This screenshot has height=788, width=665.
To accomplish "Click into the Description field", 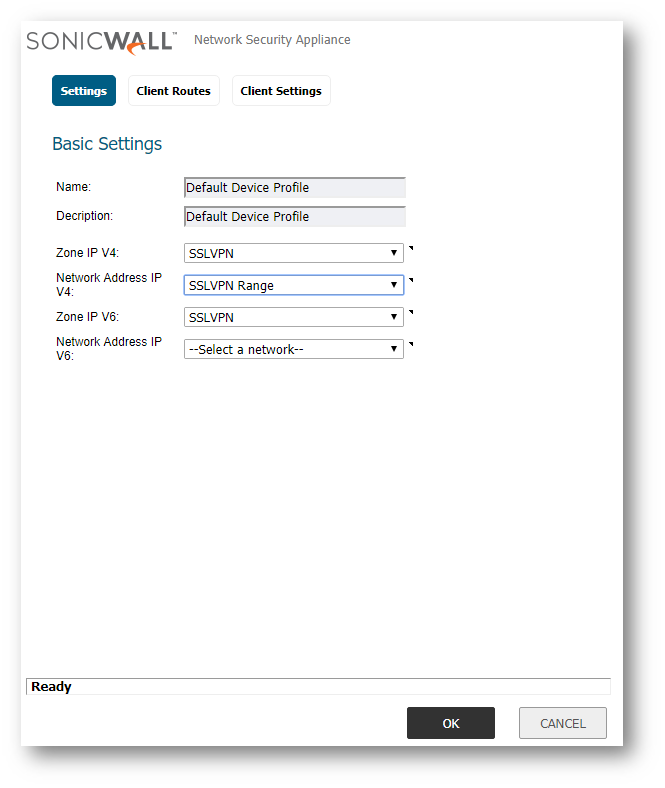I will click(x=295, y=217).
